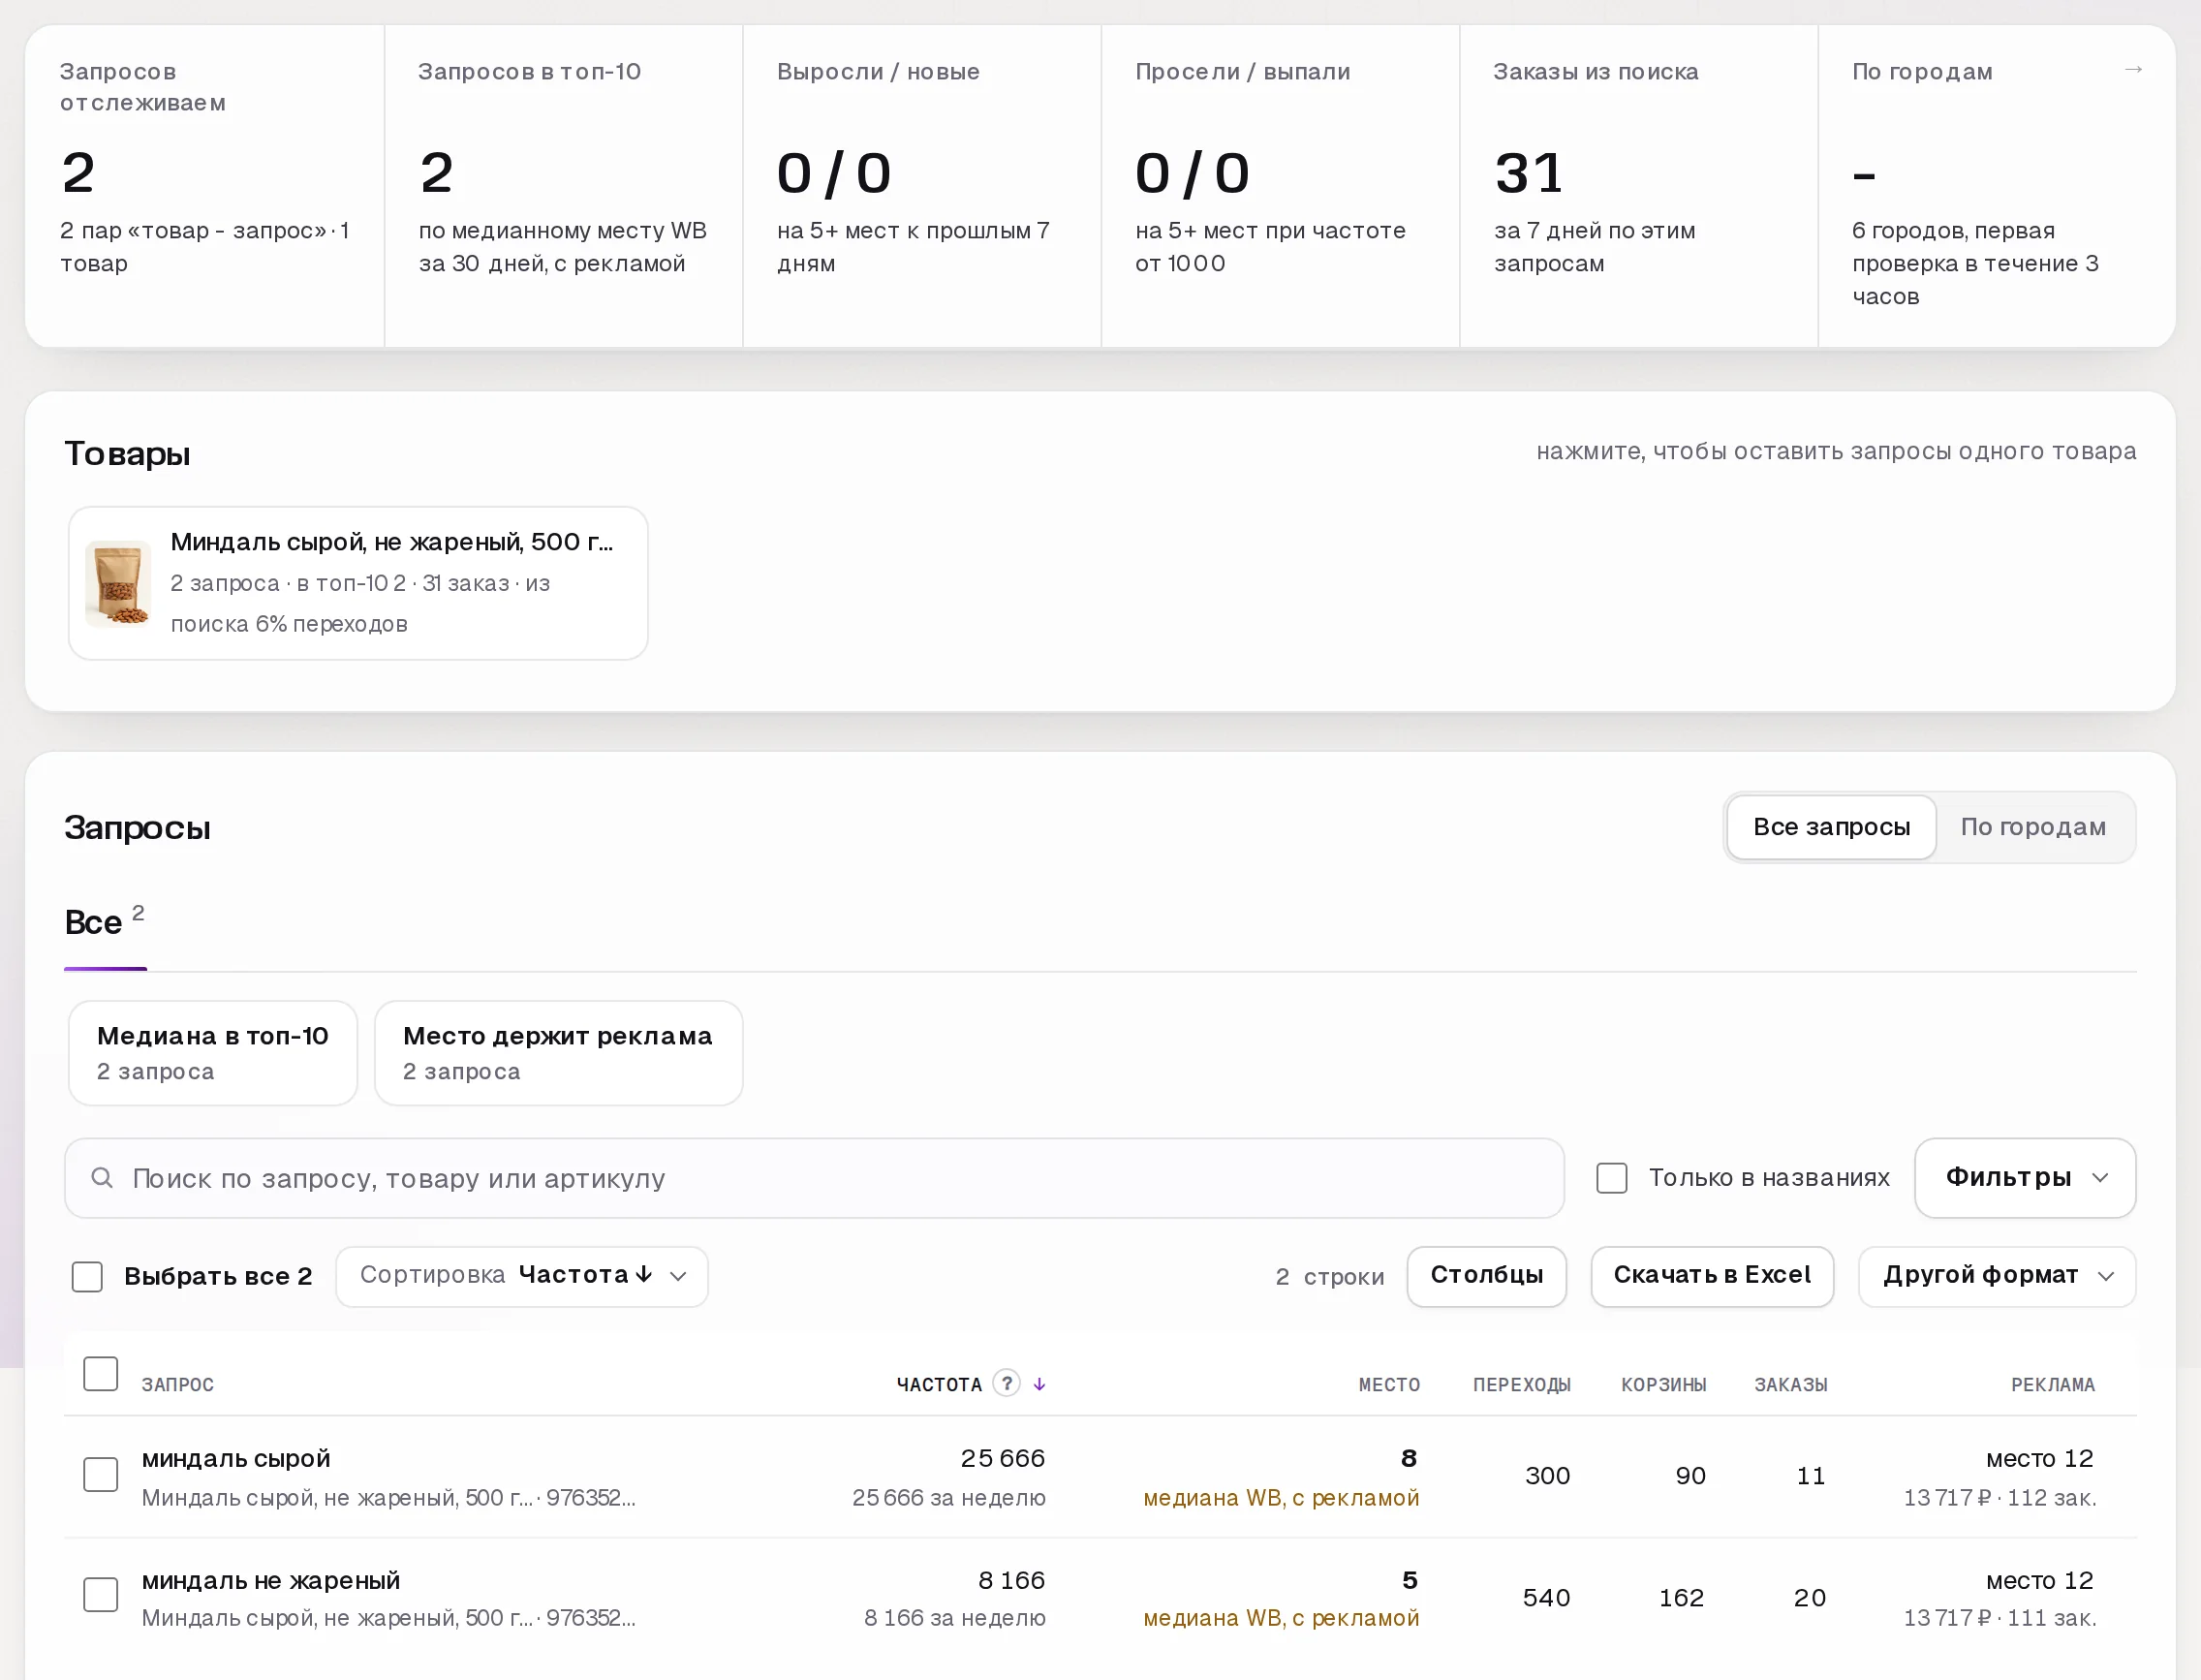Switch to the По городам view
The image size is (2201, 1680).
click(x=2033, y=827)
